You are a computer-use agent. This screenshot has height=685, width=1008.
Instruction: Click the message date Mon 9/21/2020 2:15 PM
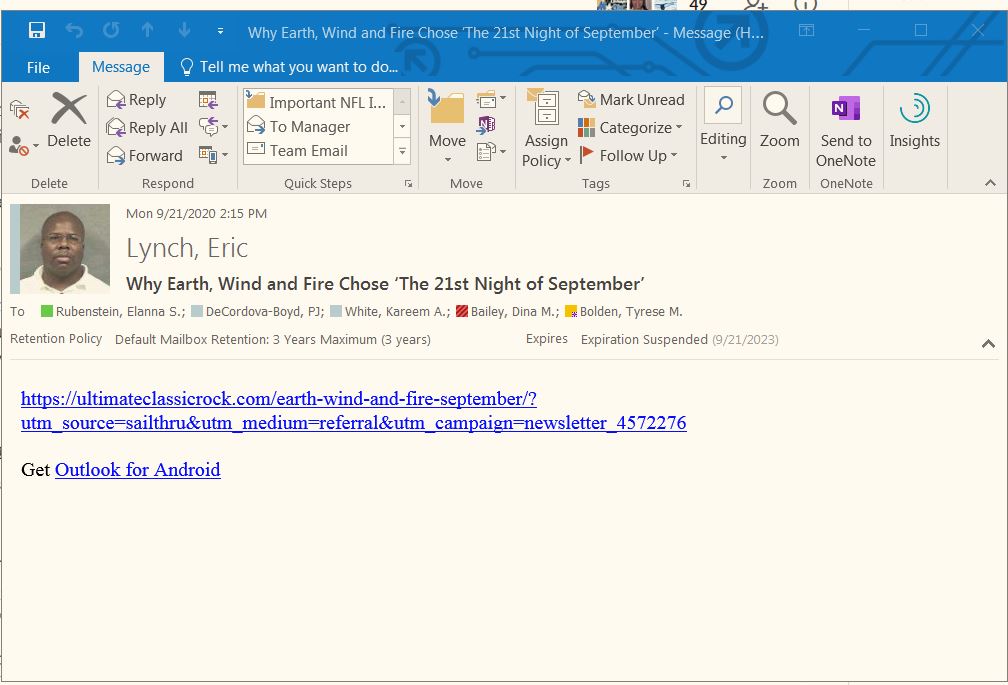196,213
